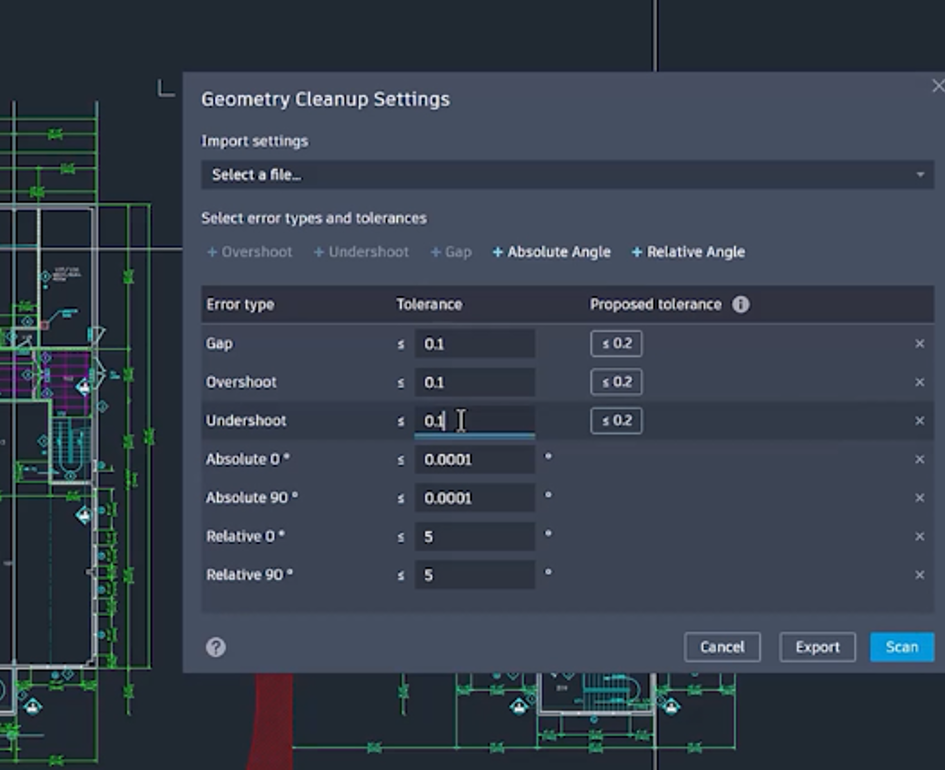The image size is (945, 770).
Task: Click the Export button
Action: click(x=817, y=647)
